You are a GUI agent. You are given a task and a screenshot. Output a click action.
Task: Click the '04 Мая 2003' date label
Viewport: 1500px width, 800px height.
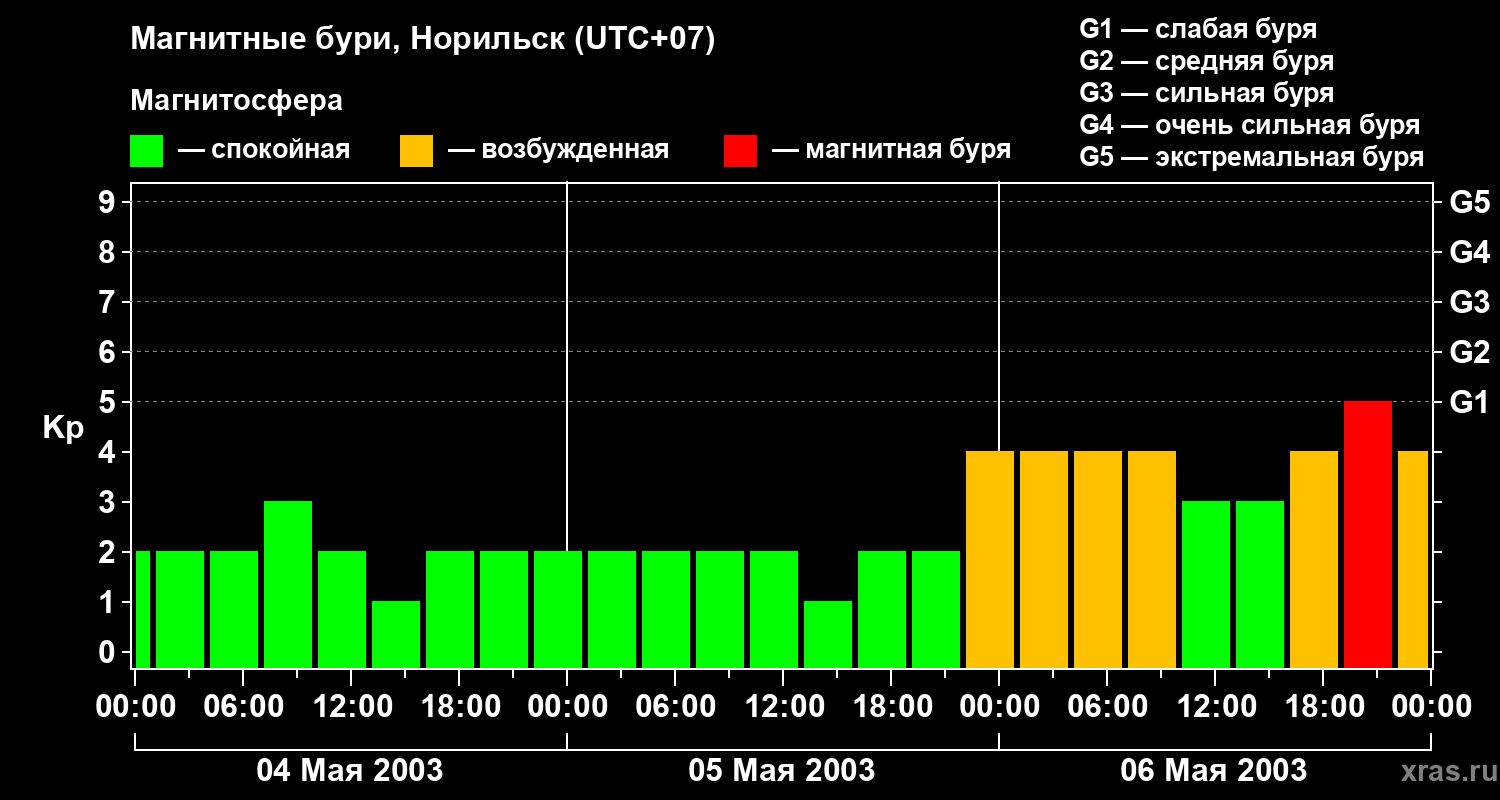point(350,770)
